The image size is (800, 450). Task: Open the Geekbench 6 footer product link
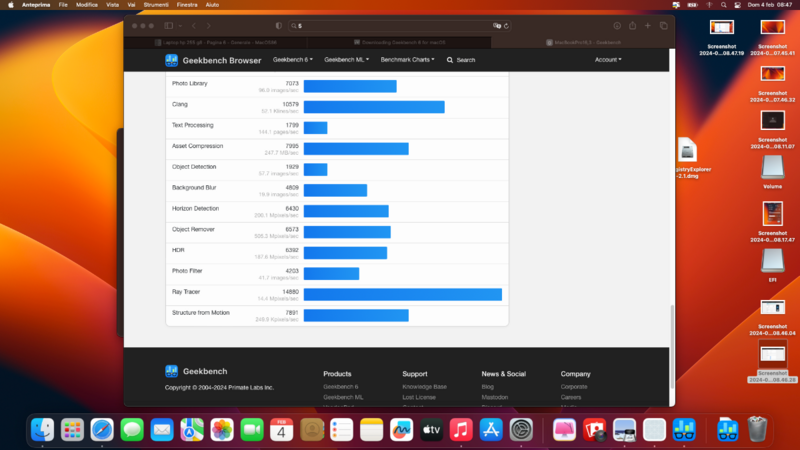(x=340, y=387)
